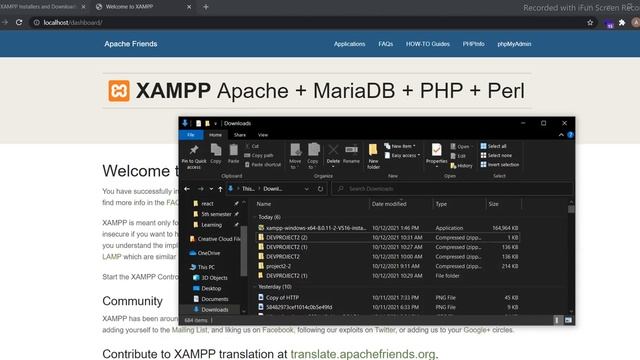Open translate.apachefriends.org link
This screenshot has width=640, height=360.
click(x=363, y=354)
